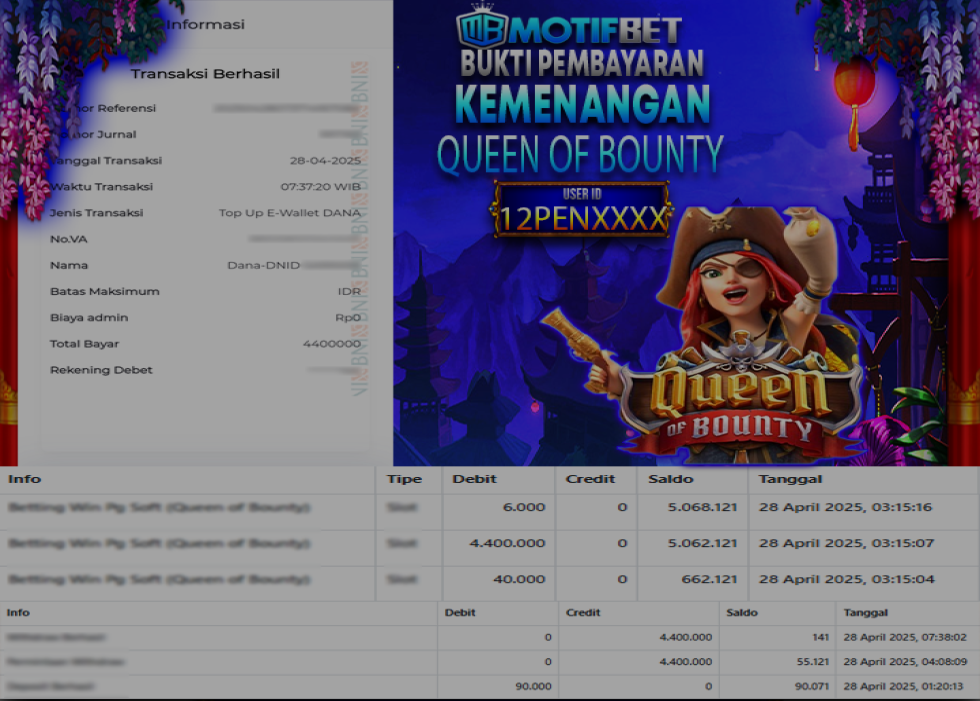This screenshot has width=980, height=701.
Task: Click the Rekening Debet label
Action: (101, 370)
